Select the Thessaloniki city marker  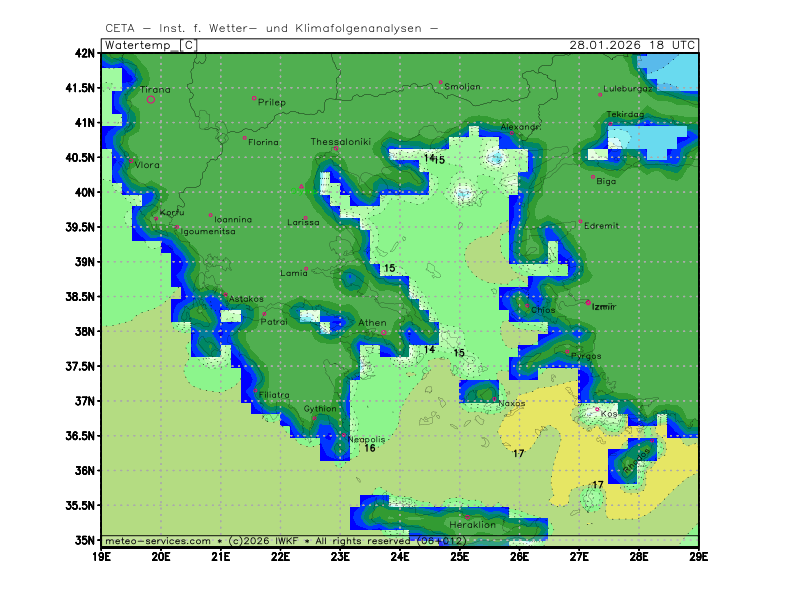[x=336, y=149]
